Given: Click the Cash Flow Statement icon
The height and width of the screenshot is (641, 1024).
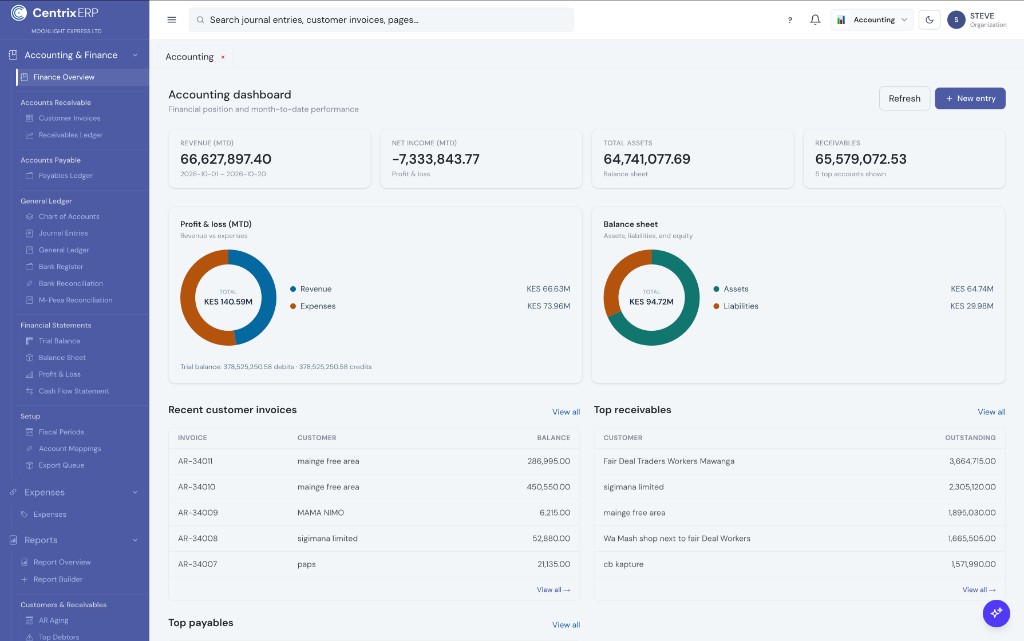Looking at the screenshot, I should pos(29,391).
